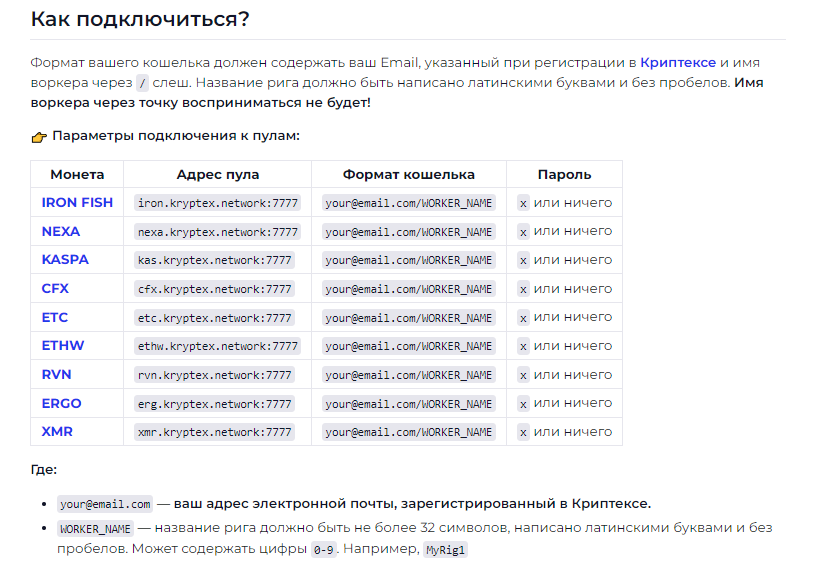Open the NEXA coin link
The image size is (839, 567).
[x=60, y=232]
